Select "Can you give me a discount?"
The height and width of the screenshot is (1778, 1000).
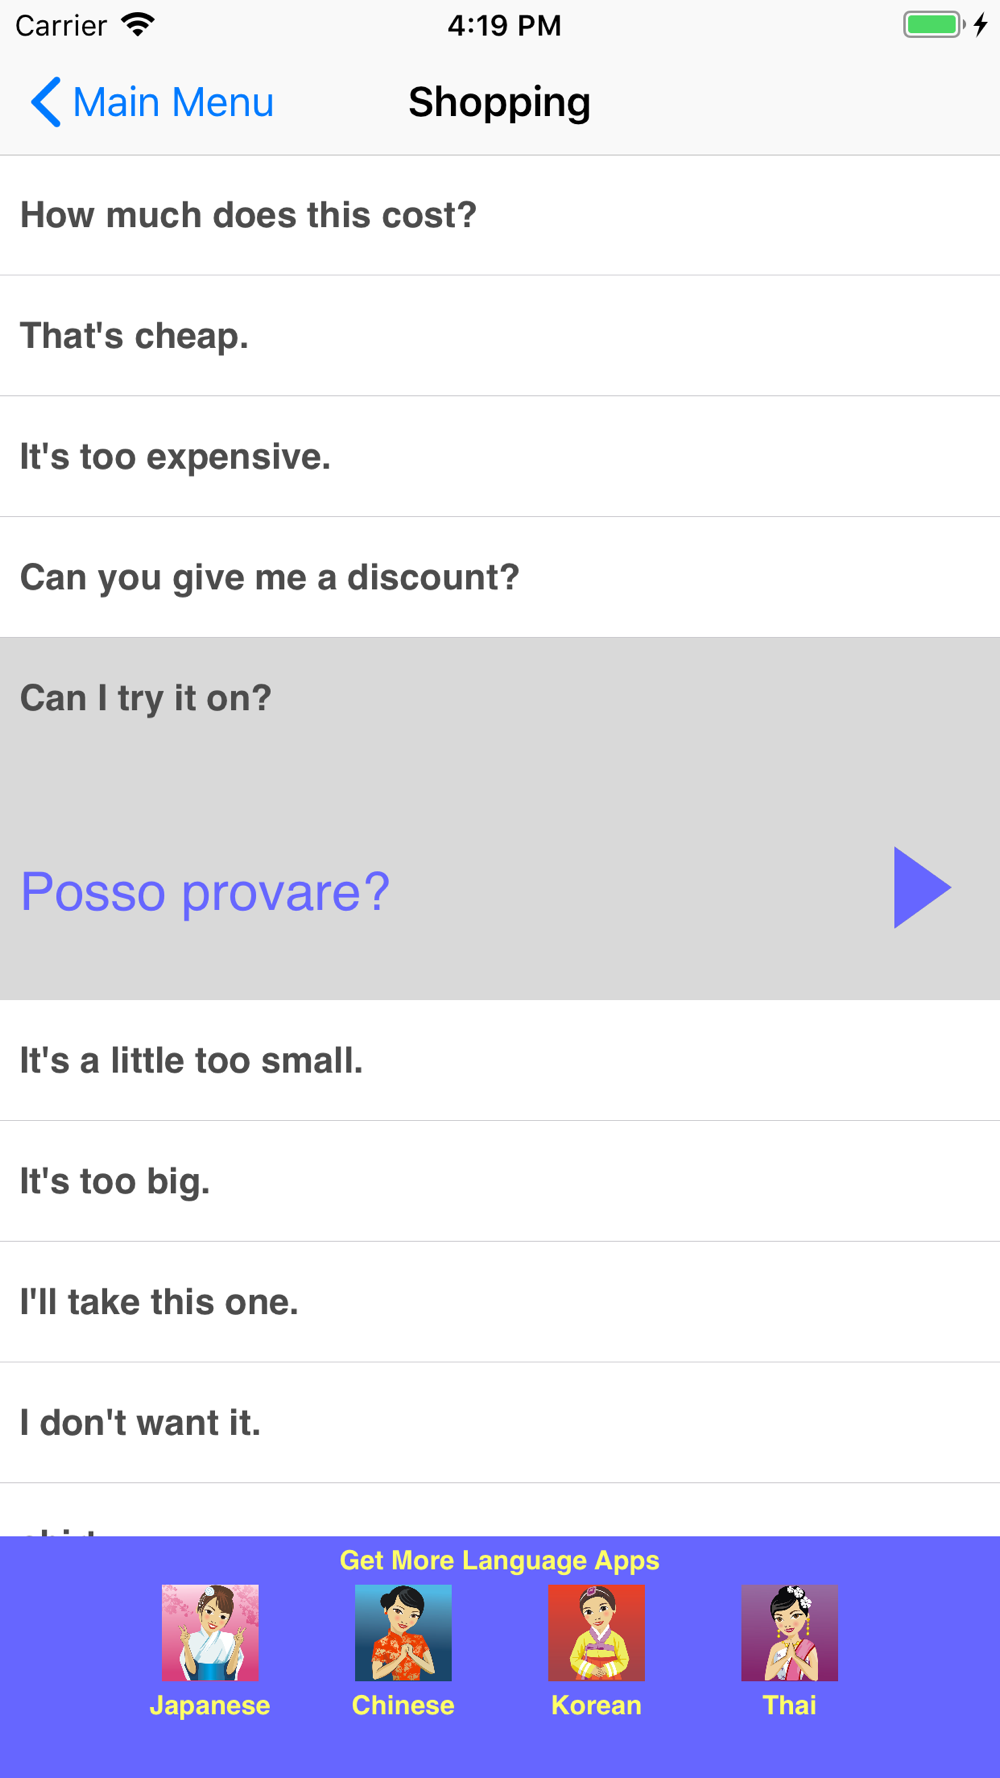pyautogui.click(x=500, y=578)
